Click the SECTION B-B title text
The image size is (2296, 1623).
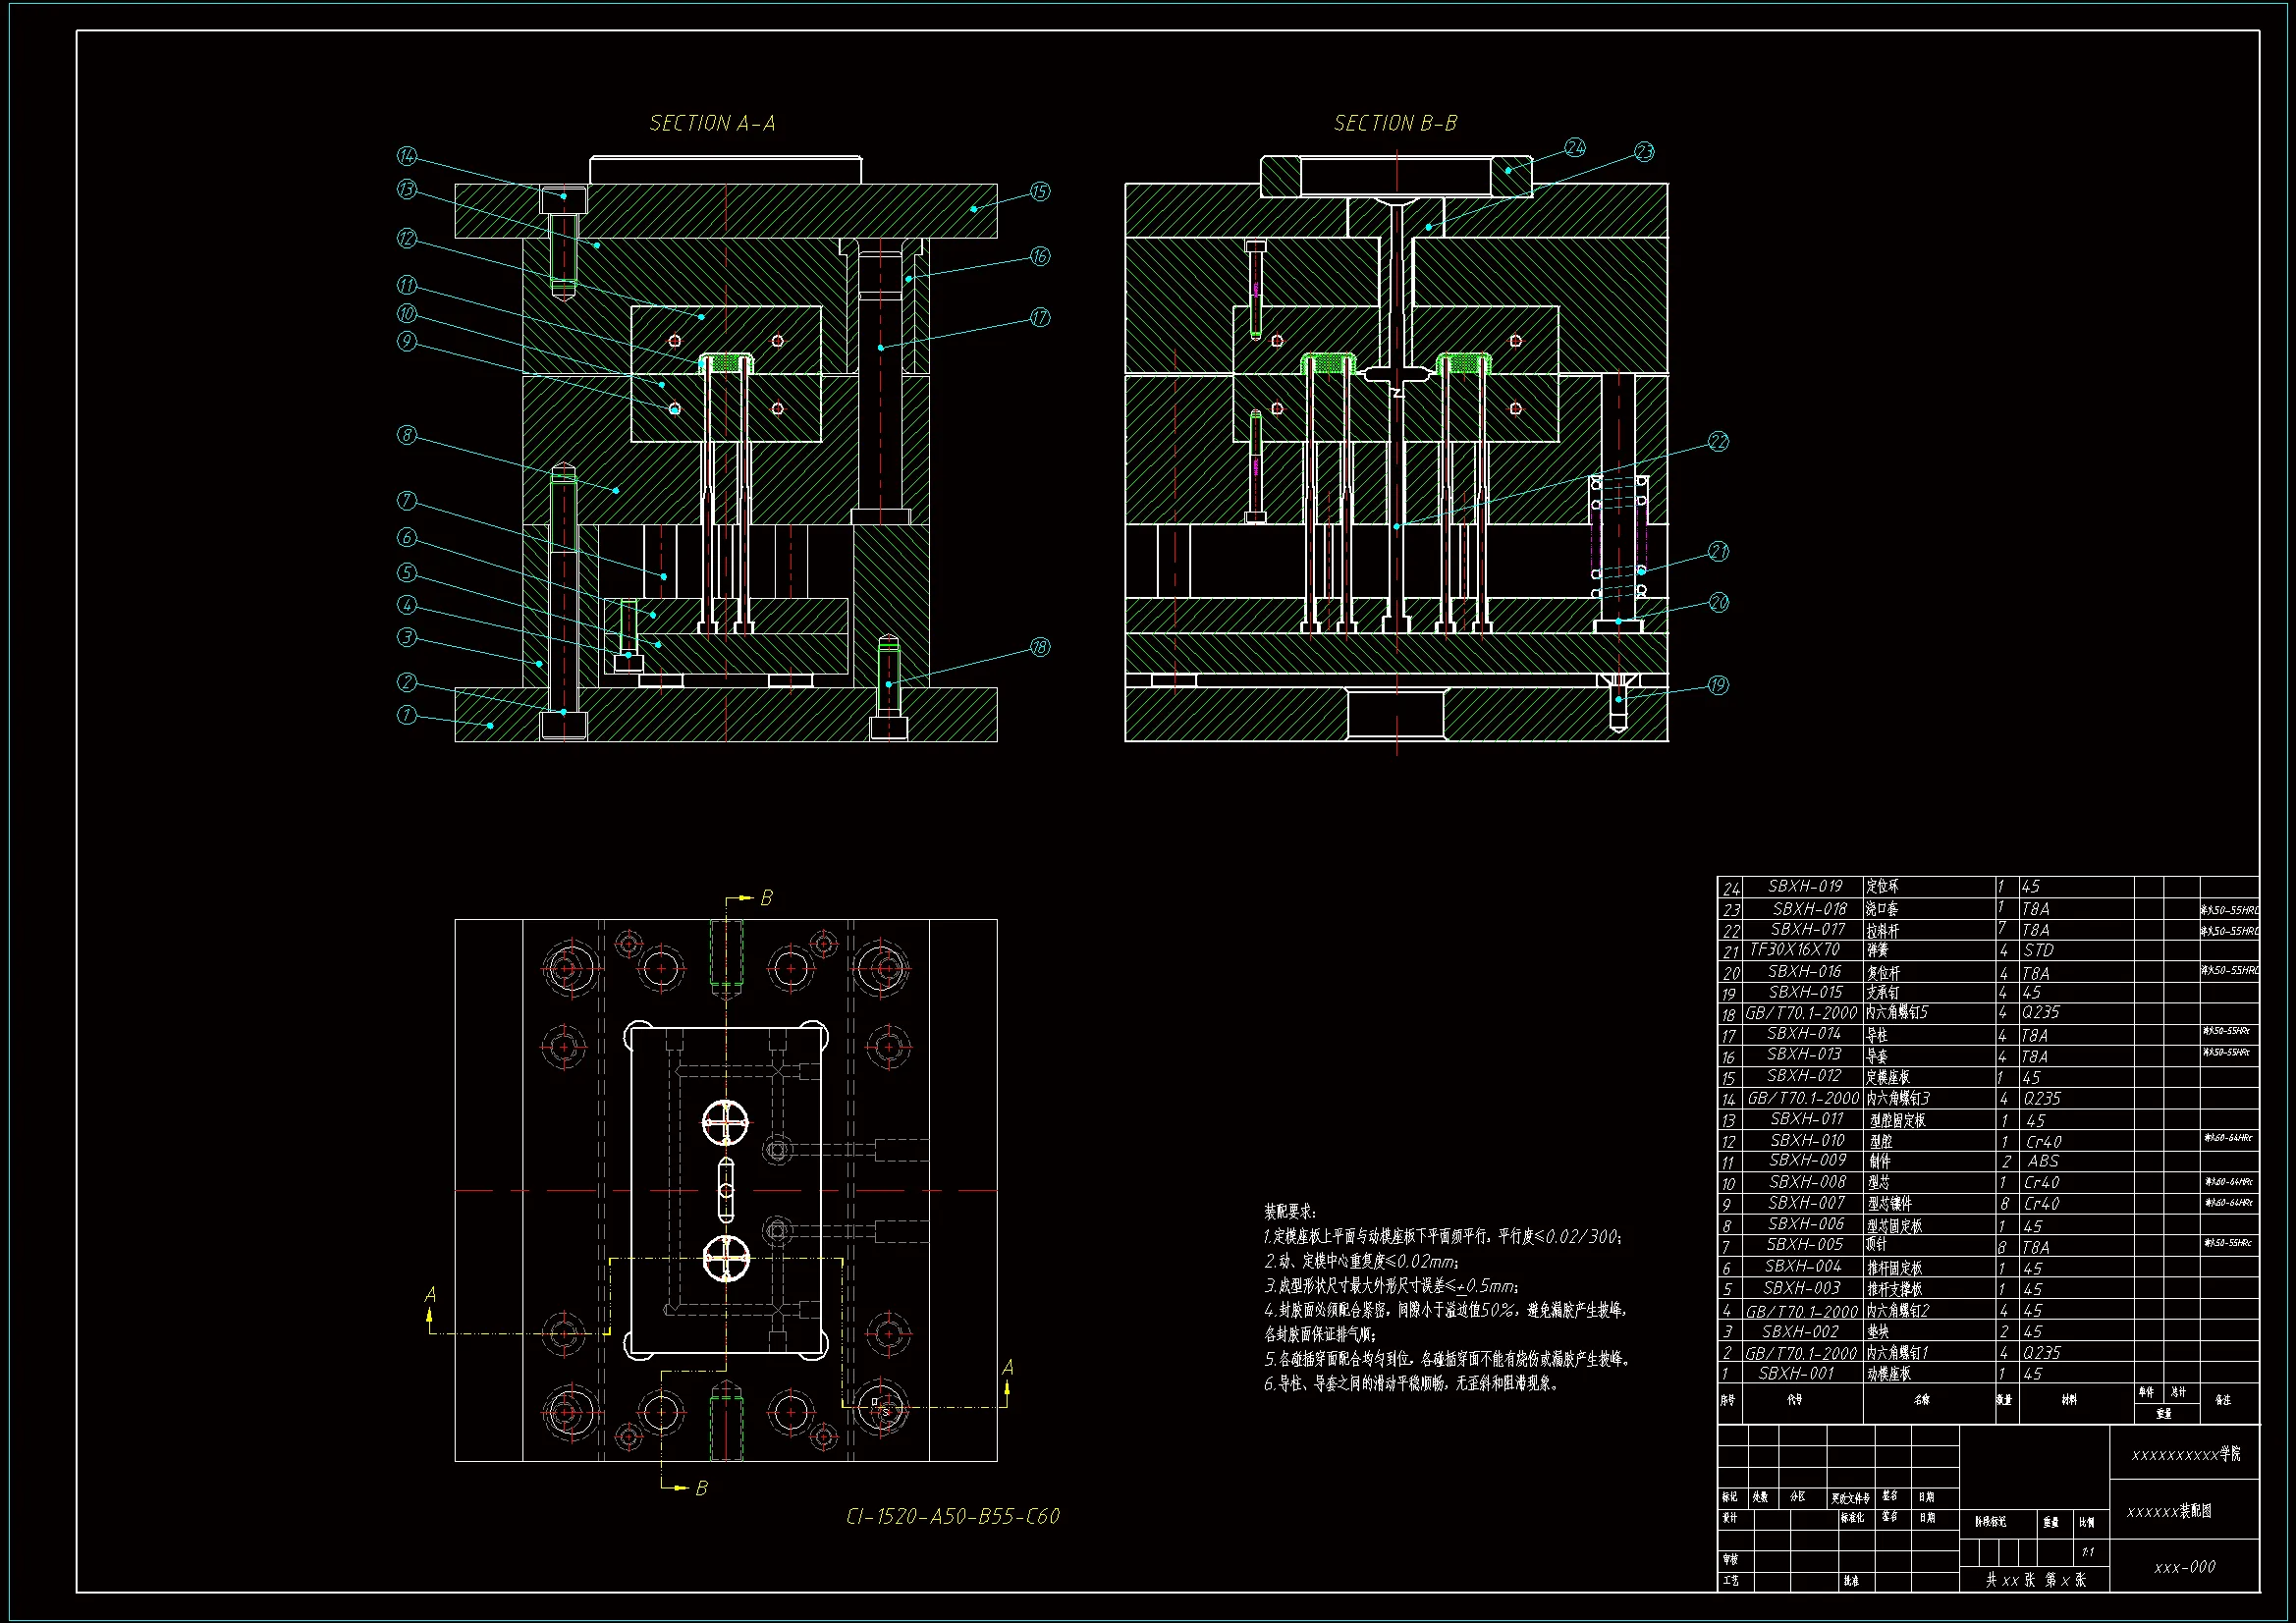pos(1395,123)
